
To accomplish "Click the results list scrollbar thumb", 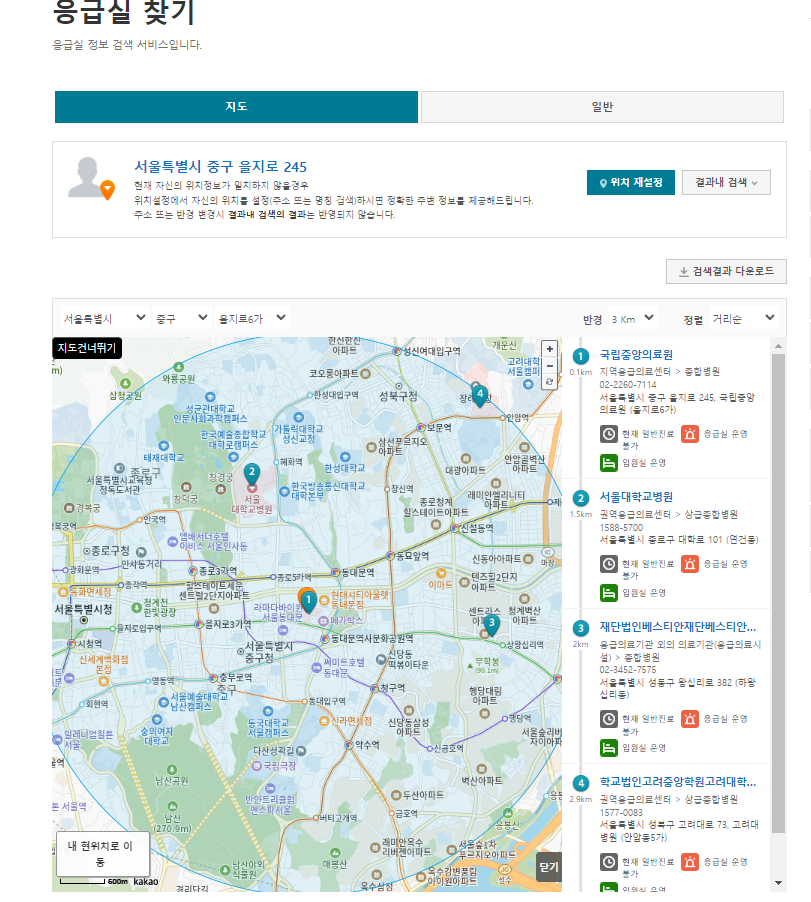I will pos(778,593).
